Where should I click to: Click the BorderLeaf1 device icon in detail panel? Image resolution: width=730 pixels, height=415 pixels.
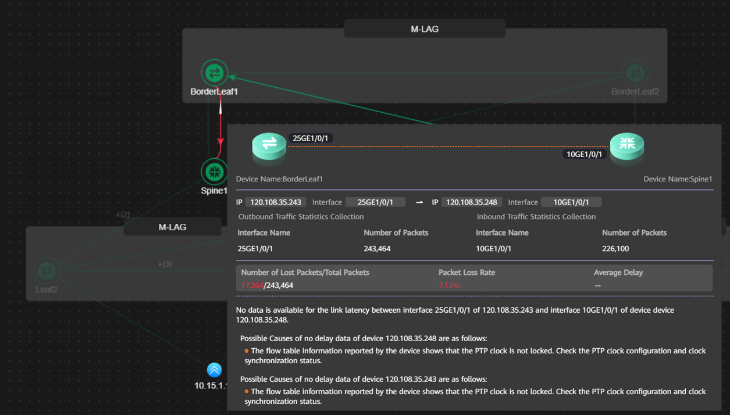coord(269,146)
